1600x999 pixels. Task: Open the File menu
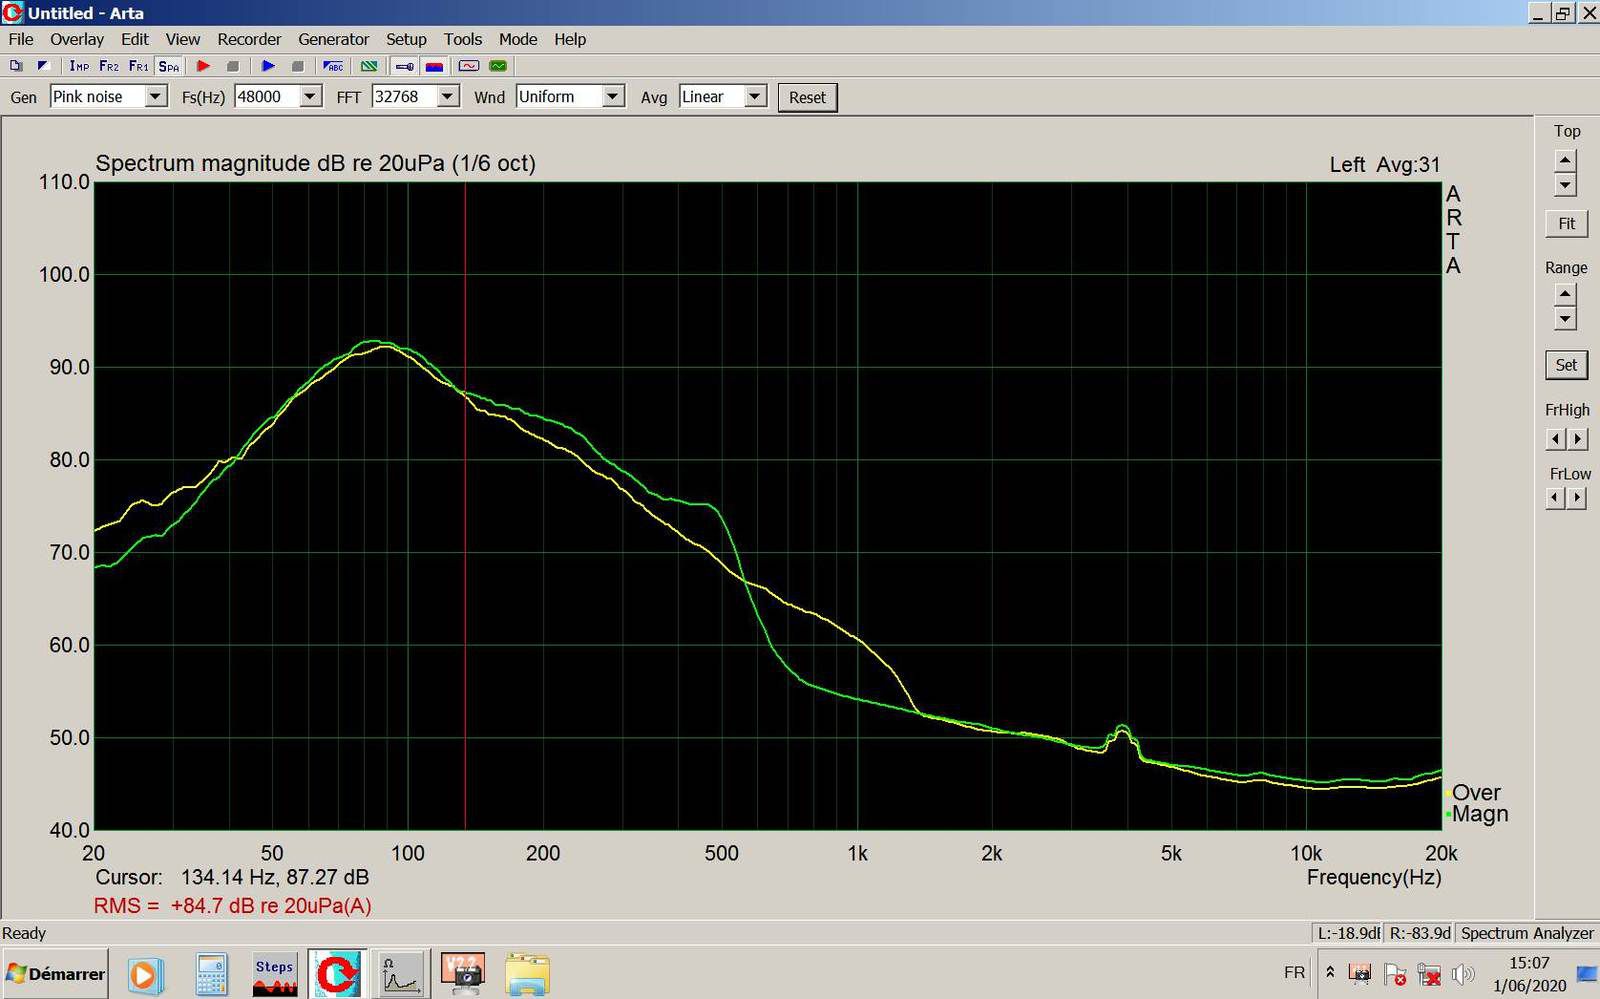pyautogui.click(x=21, y=39)
